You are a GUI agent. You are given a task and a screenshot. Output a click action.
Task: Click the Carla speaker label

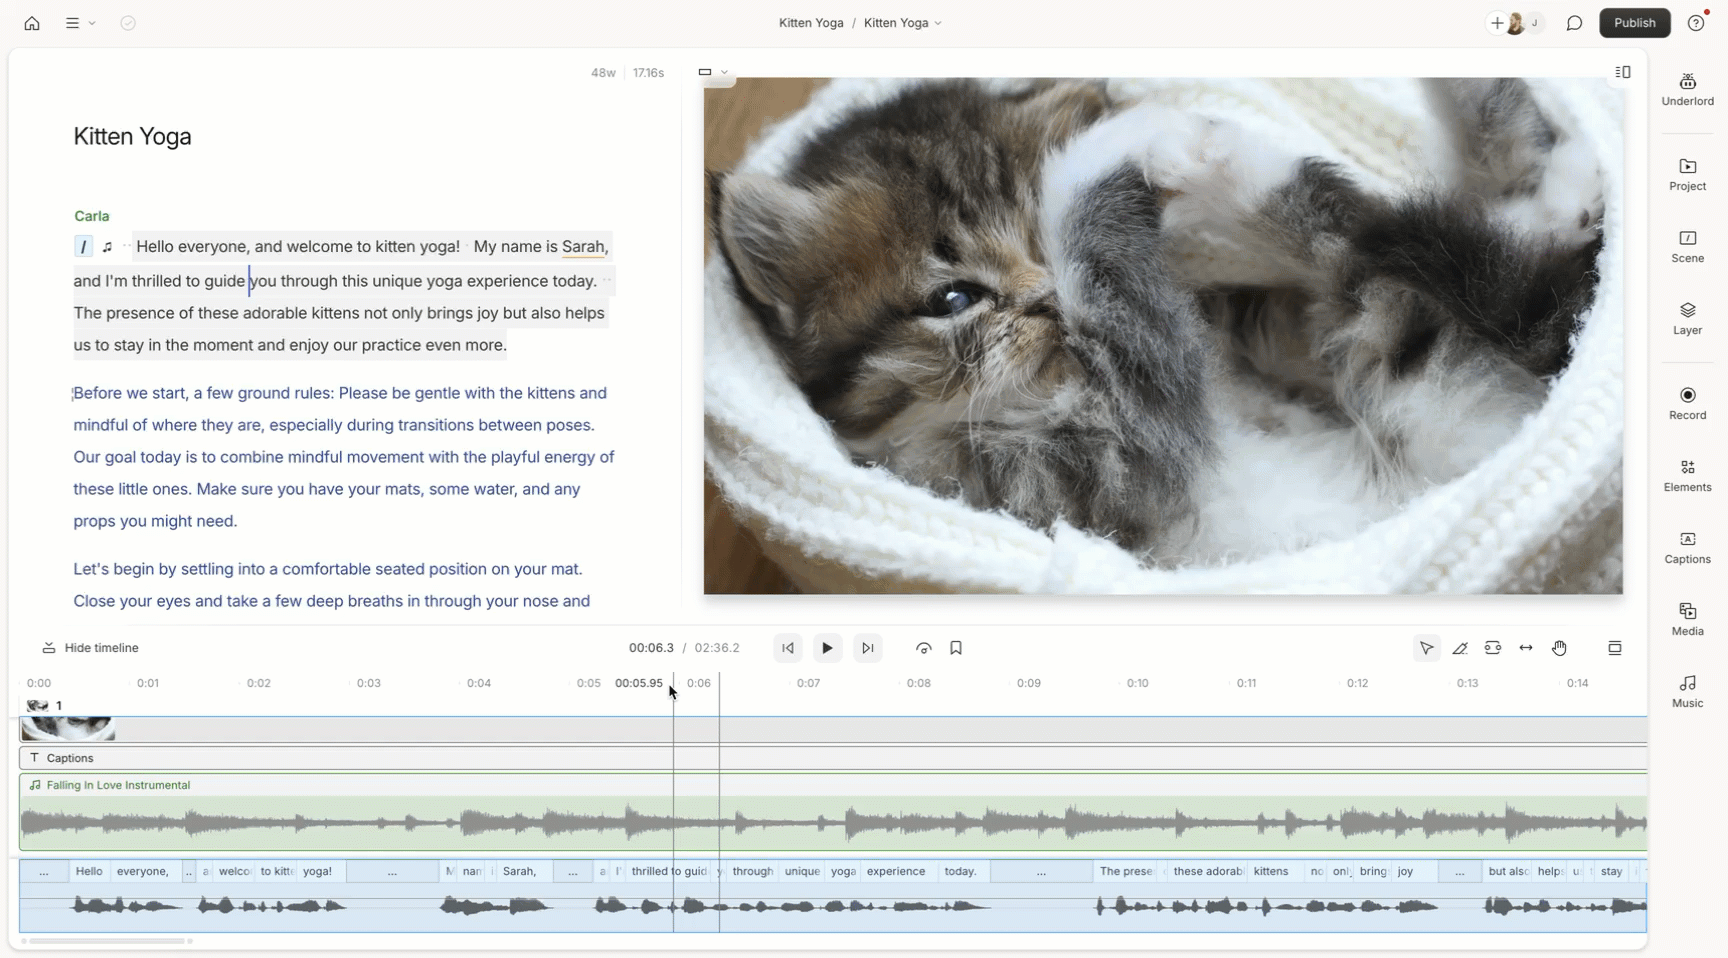point(91,216)
